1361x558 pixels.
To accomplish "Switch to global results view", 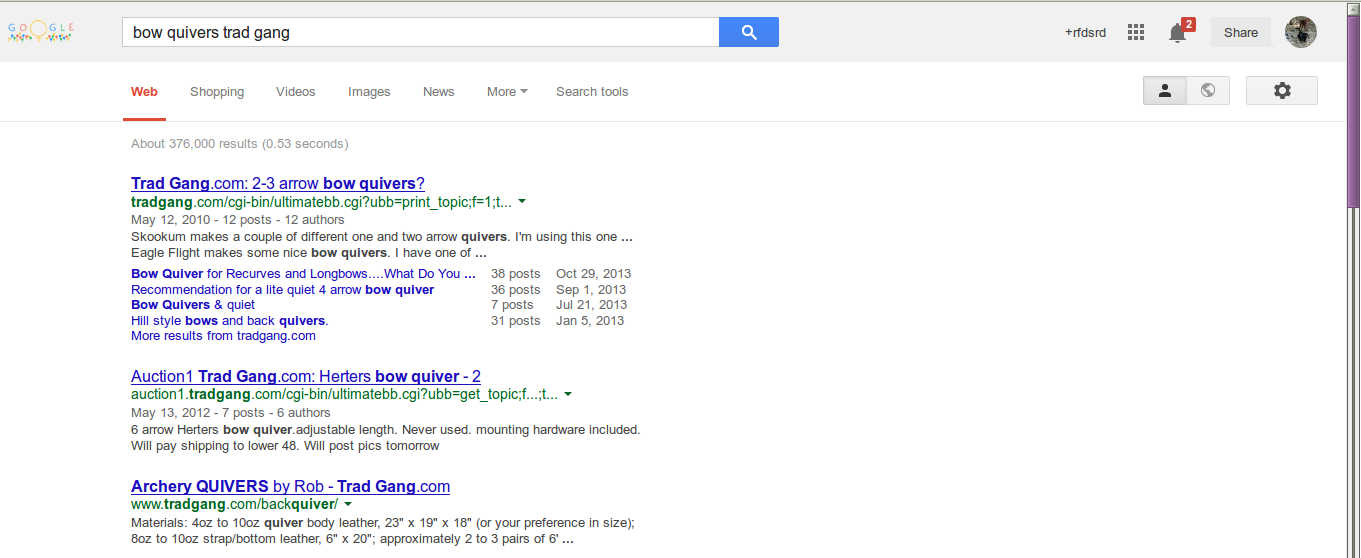I will point(1208,90).
